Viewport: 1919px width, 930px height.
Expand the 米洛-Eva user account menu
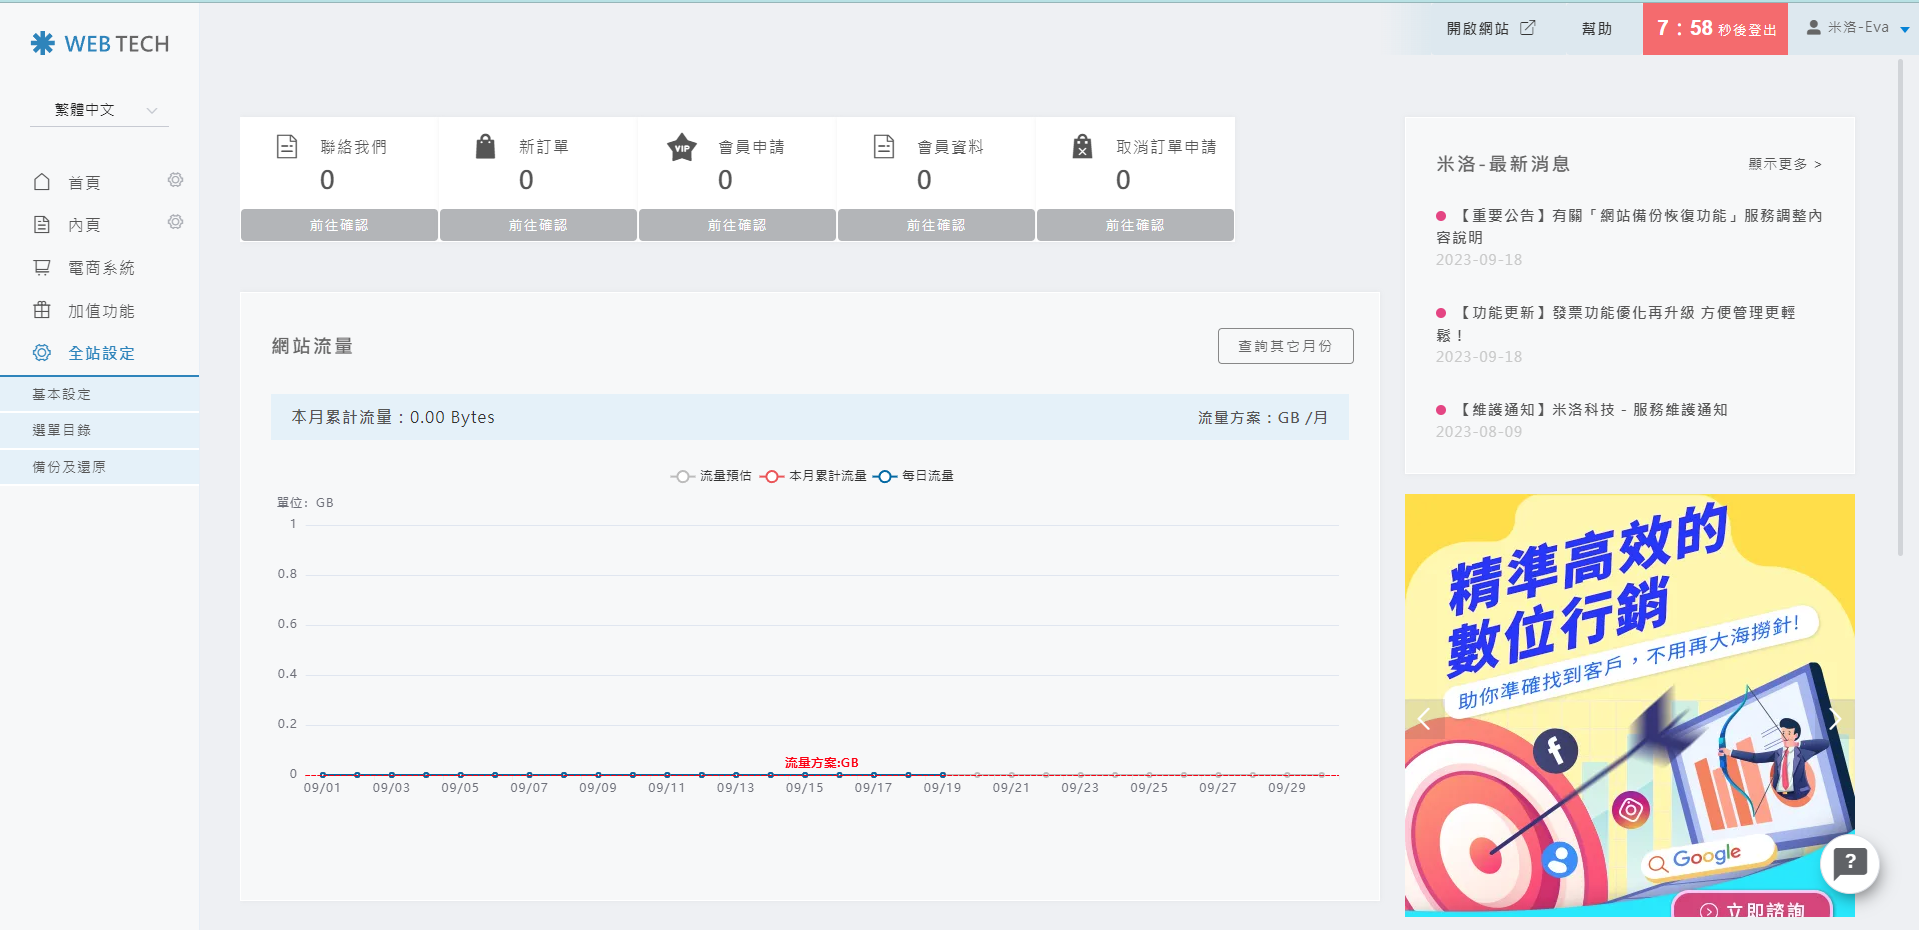pos(1857,28)
